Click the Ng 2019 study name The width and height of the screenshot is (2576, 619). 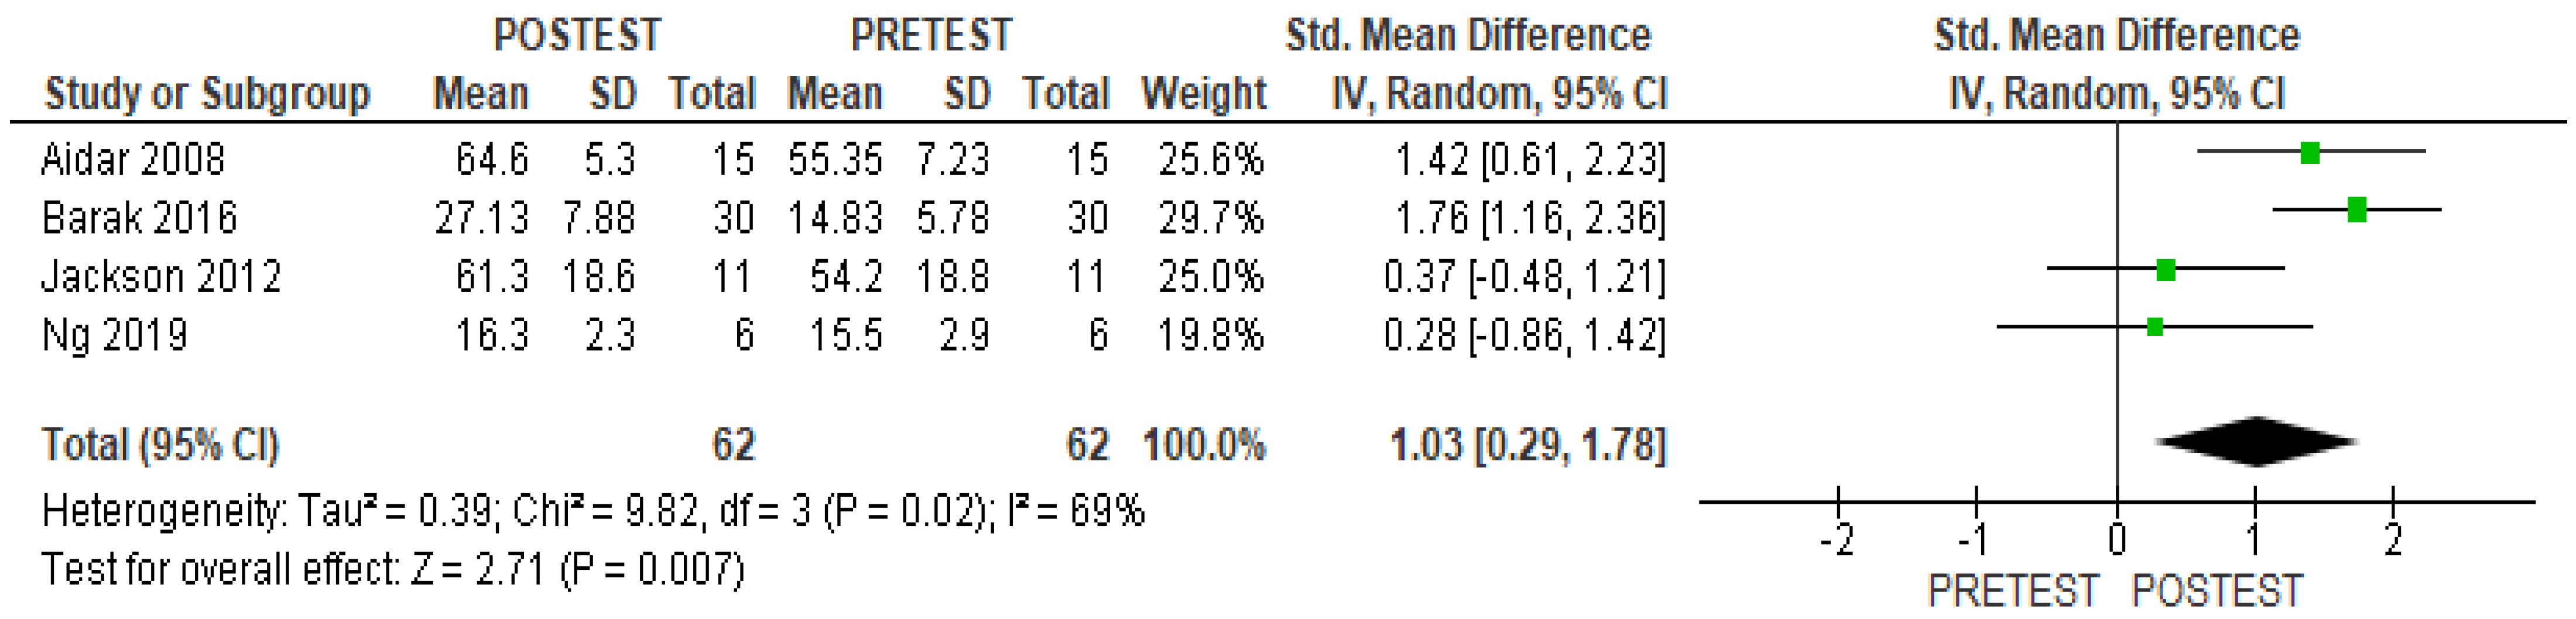point(114,335)
